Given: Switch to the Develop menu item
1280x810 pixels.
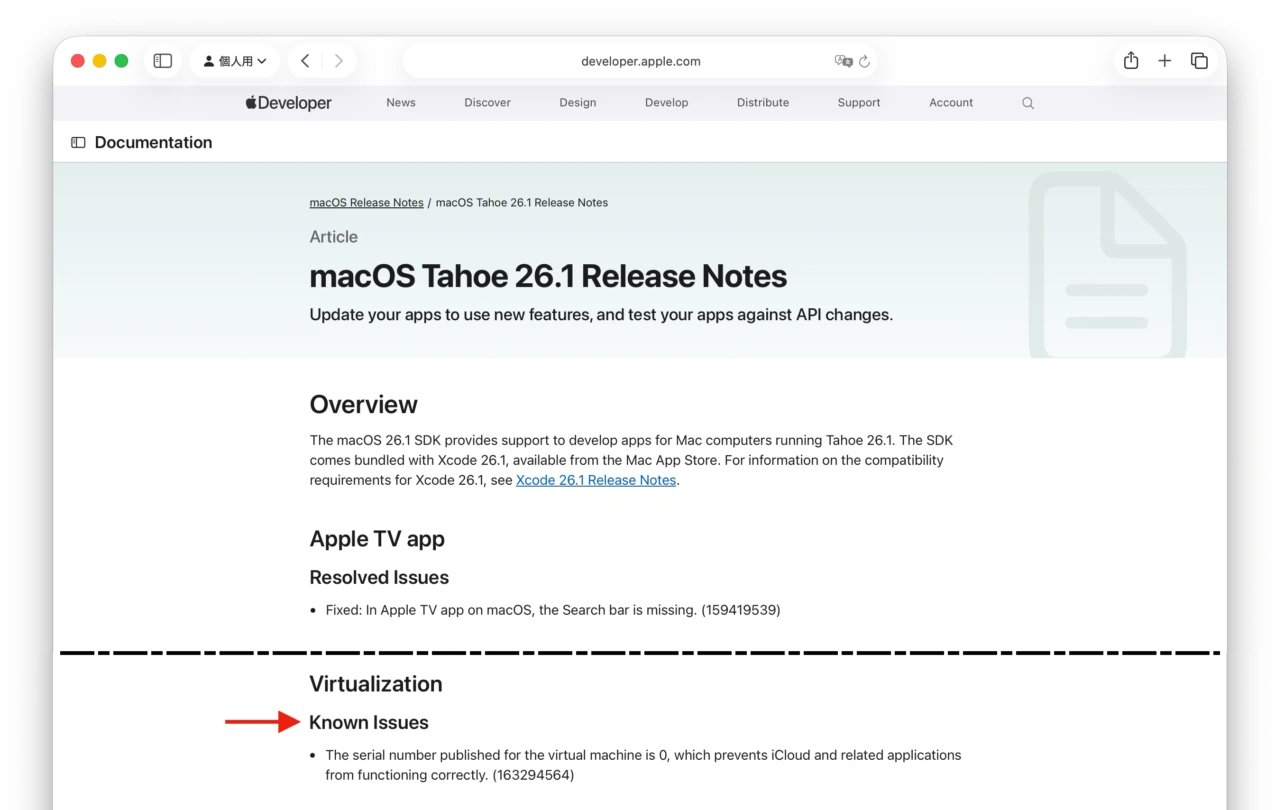Looking at the screenshot, I should click(666, 102).
